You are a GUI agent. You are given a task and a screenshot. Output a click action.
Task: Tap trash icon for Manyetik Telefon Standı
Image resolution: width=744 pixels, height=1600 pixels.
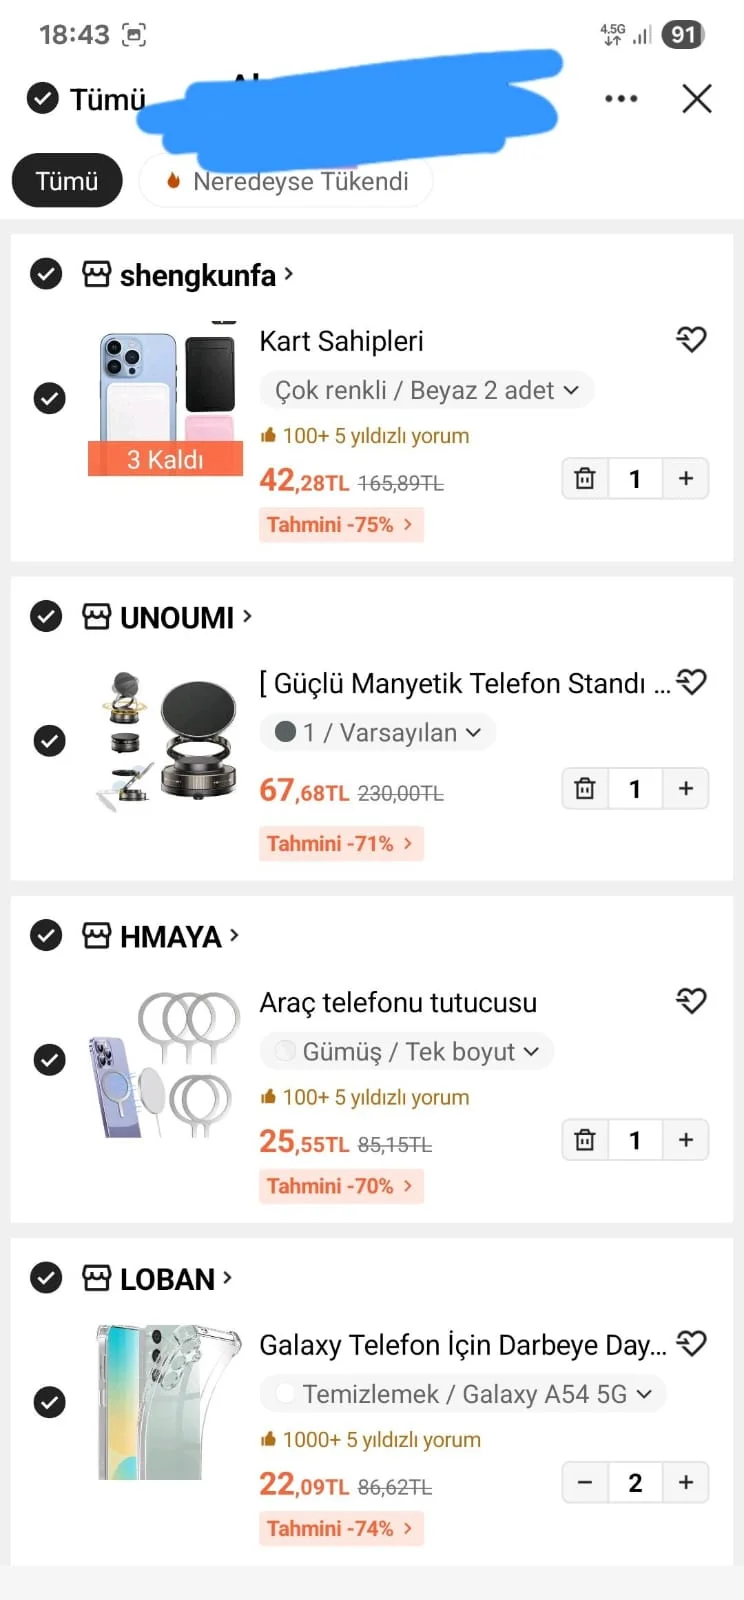tap(585, 789)
